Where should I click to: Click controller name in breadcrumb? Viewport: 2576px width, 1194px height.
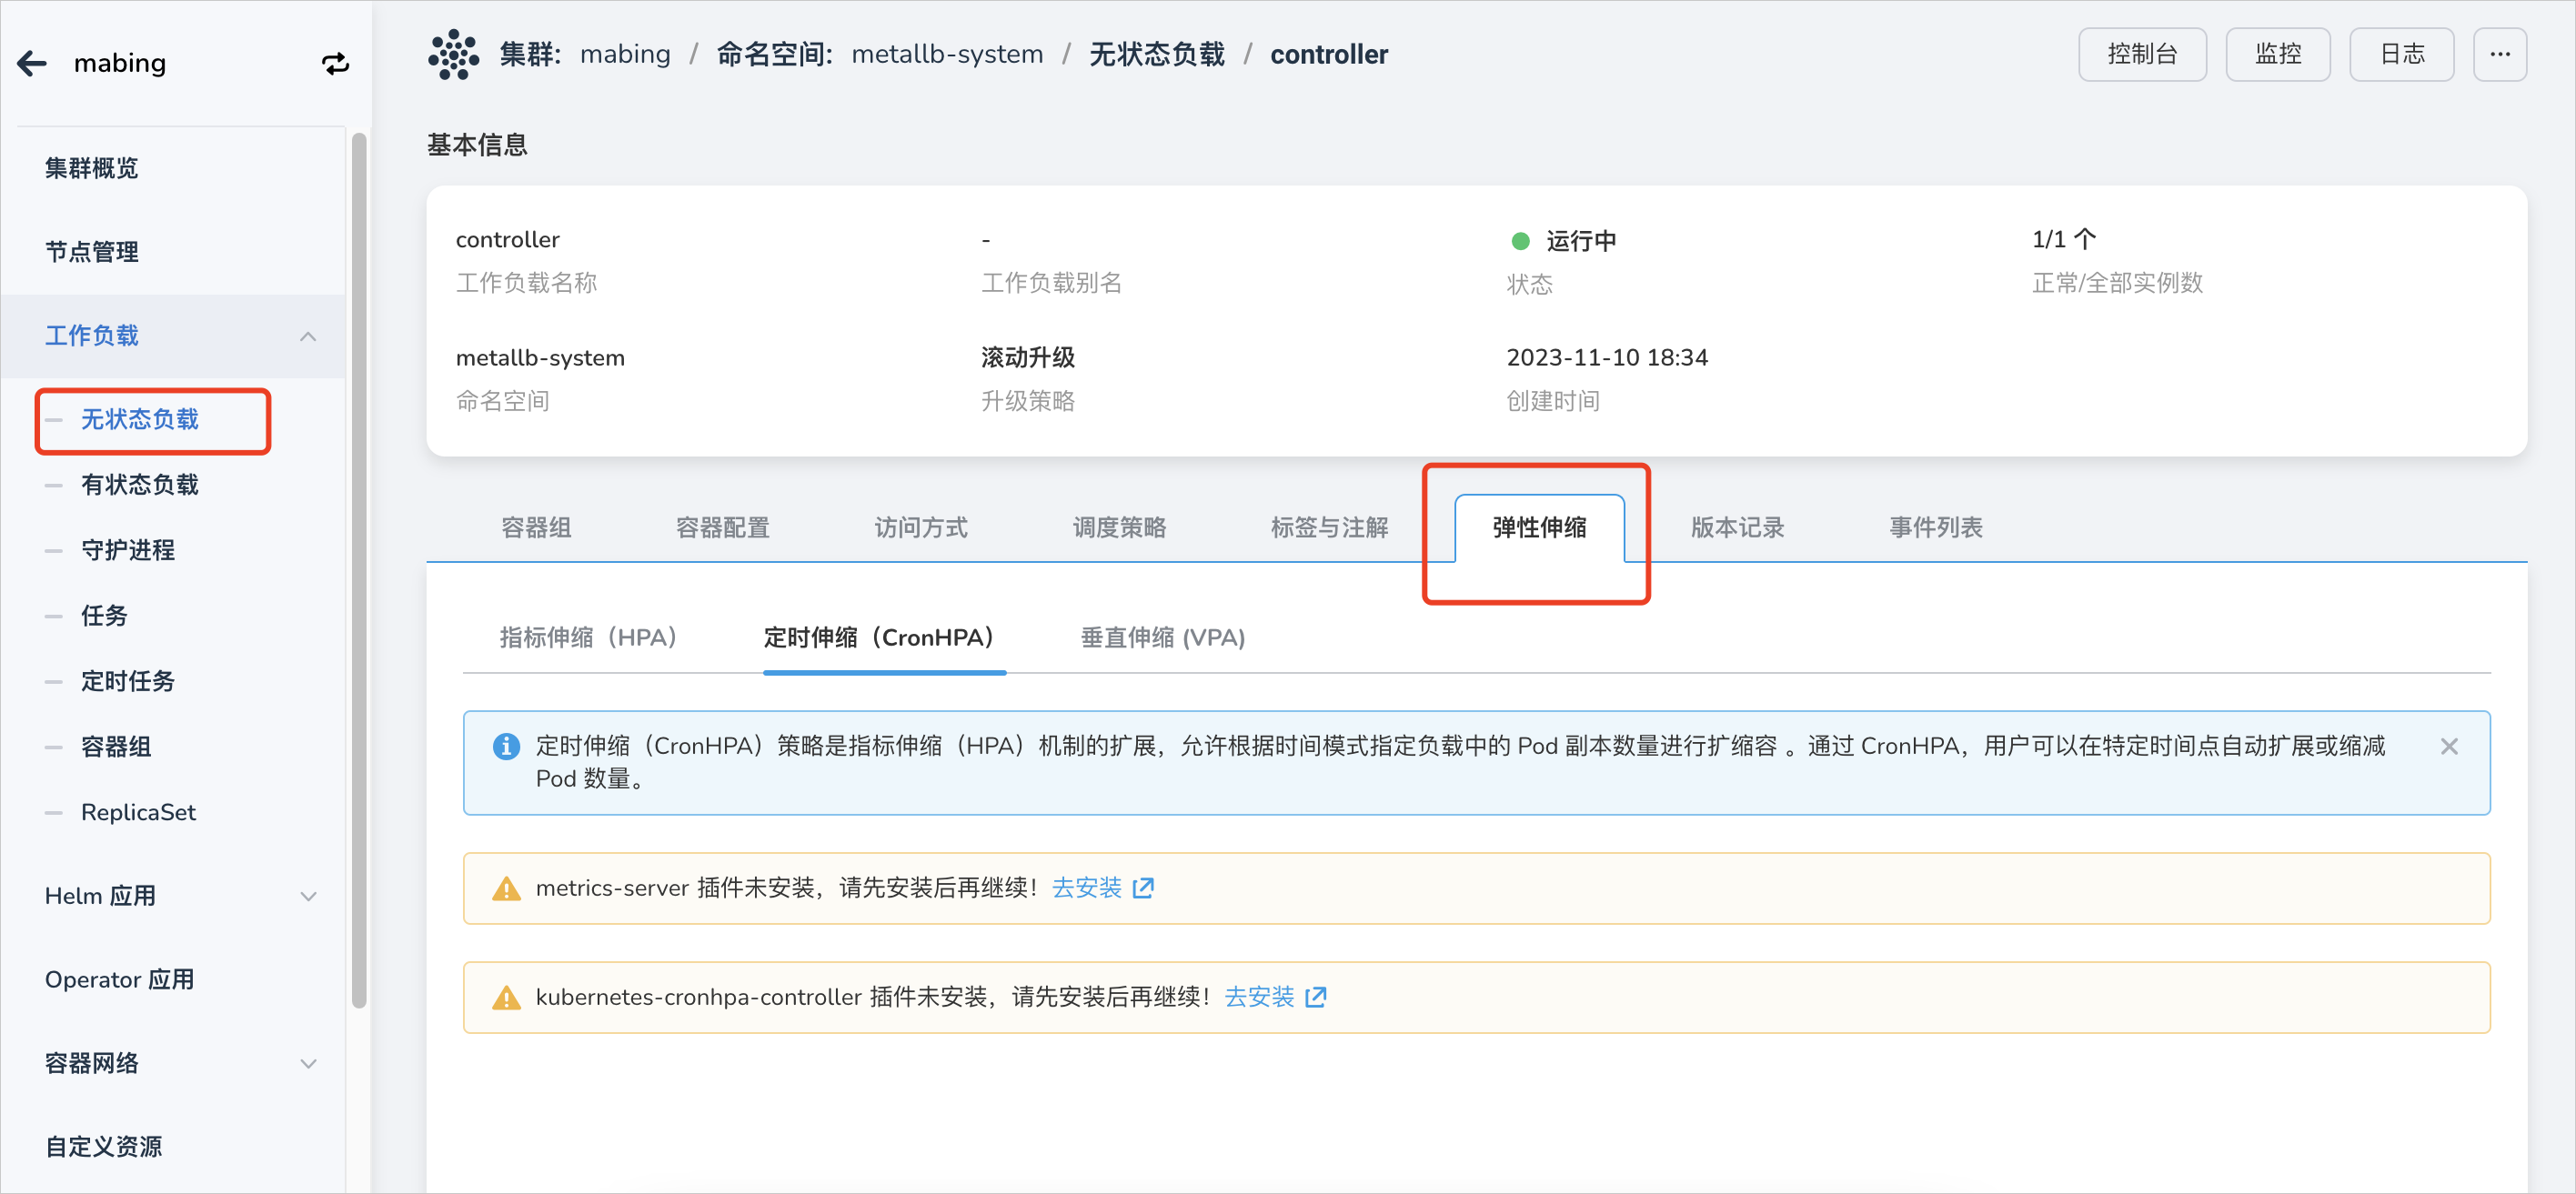(x=1328, y=54)
